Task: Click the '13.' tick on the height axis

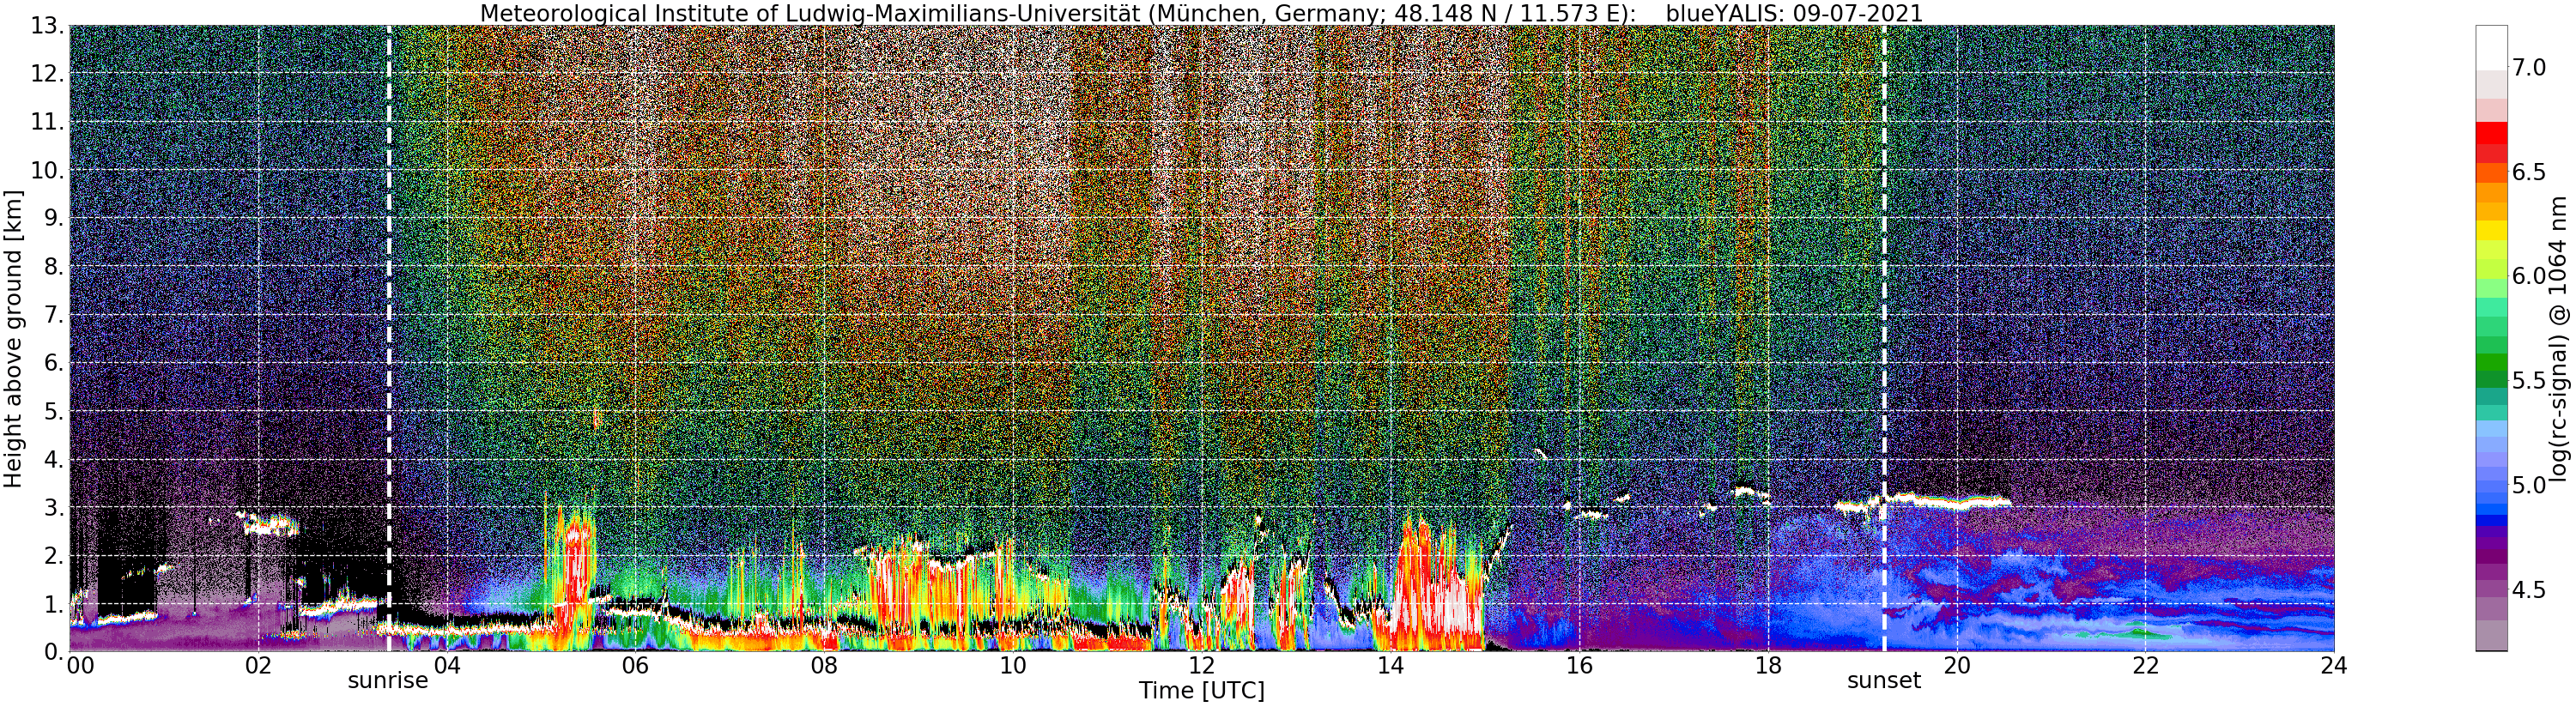Action: pyautogui.click(x=46, y=26)
